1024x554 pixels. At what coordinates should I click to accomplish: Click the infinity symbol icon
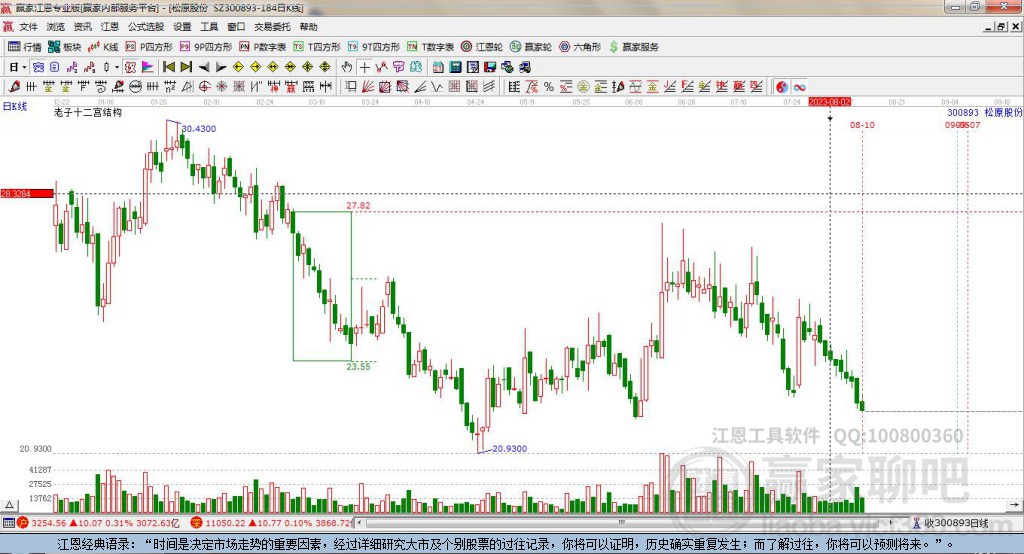[x=799, y=87]
